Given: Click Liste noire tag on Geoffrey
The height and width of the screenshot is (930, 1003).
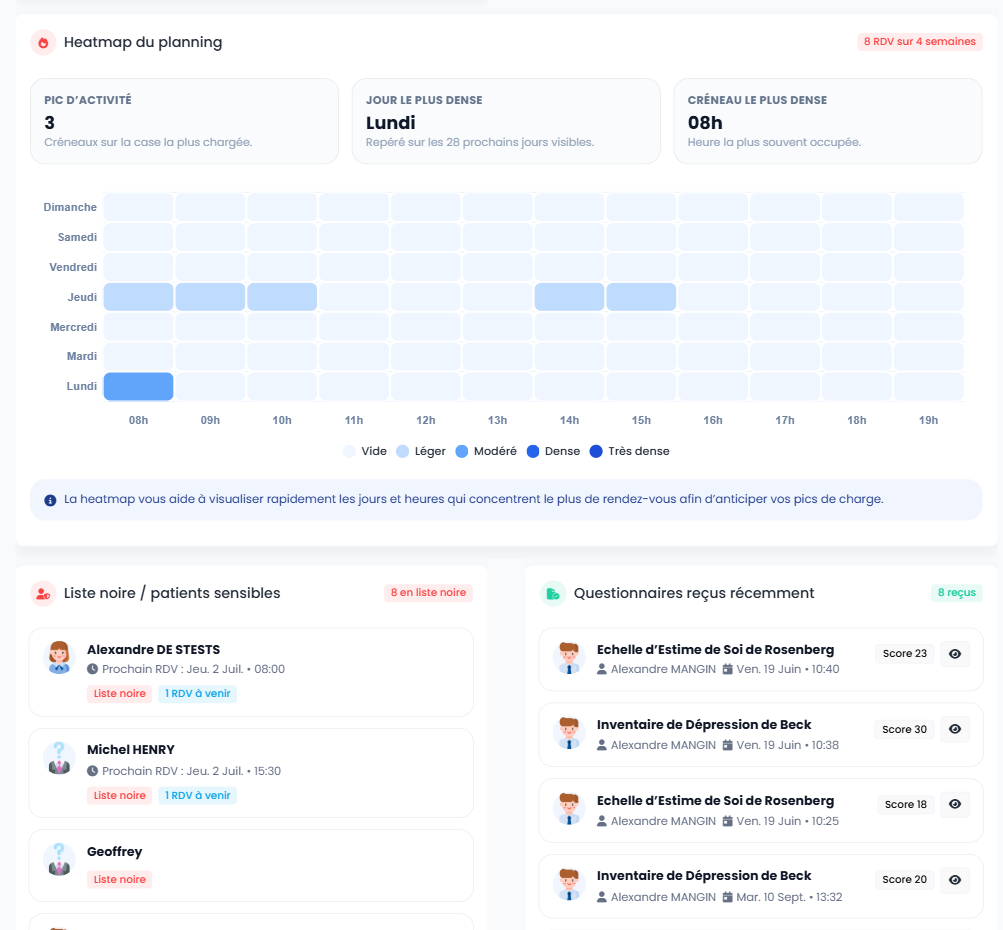Looking at the screenshot, I should tap(120, 879).
